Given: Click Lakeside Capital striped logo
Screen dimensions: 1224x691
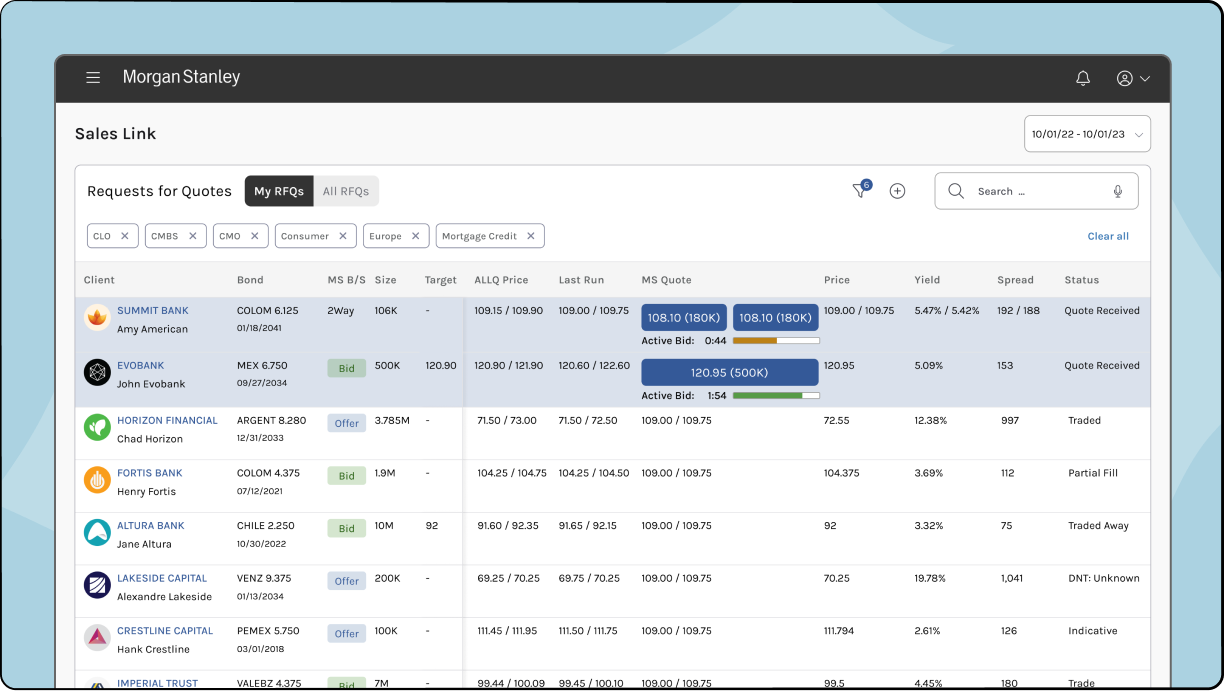Looking at the screenshot, I should 97,585.
